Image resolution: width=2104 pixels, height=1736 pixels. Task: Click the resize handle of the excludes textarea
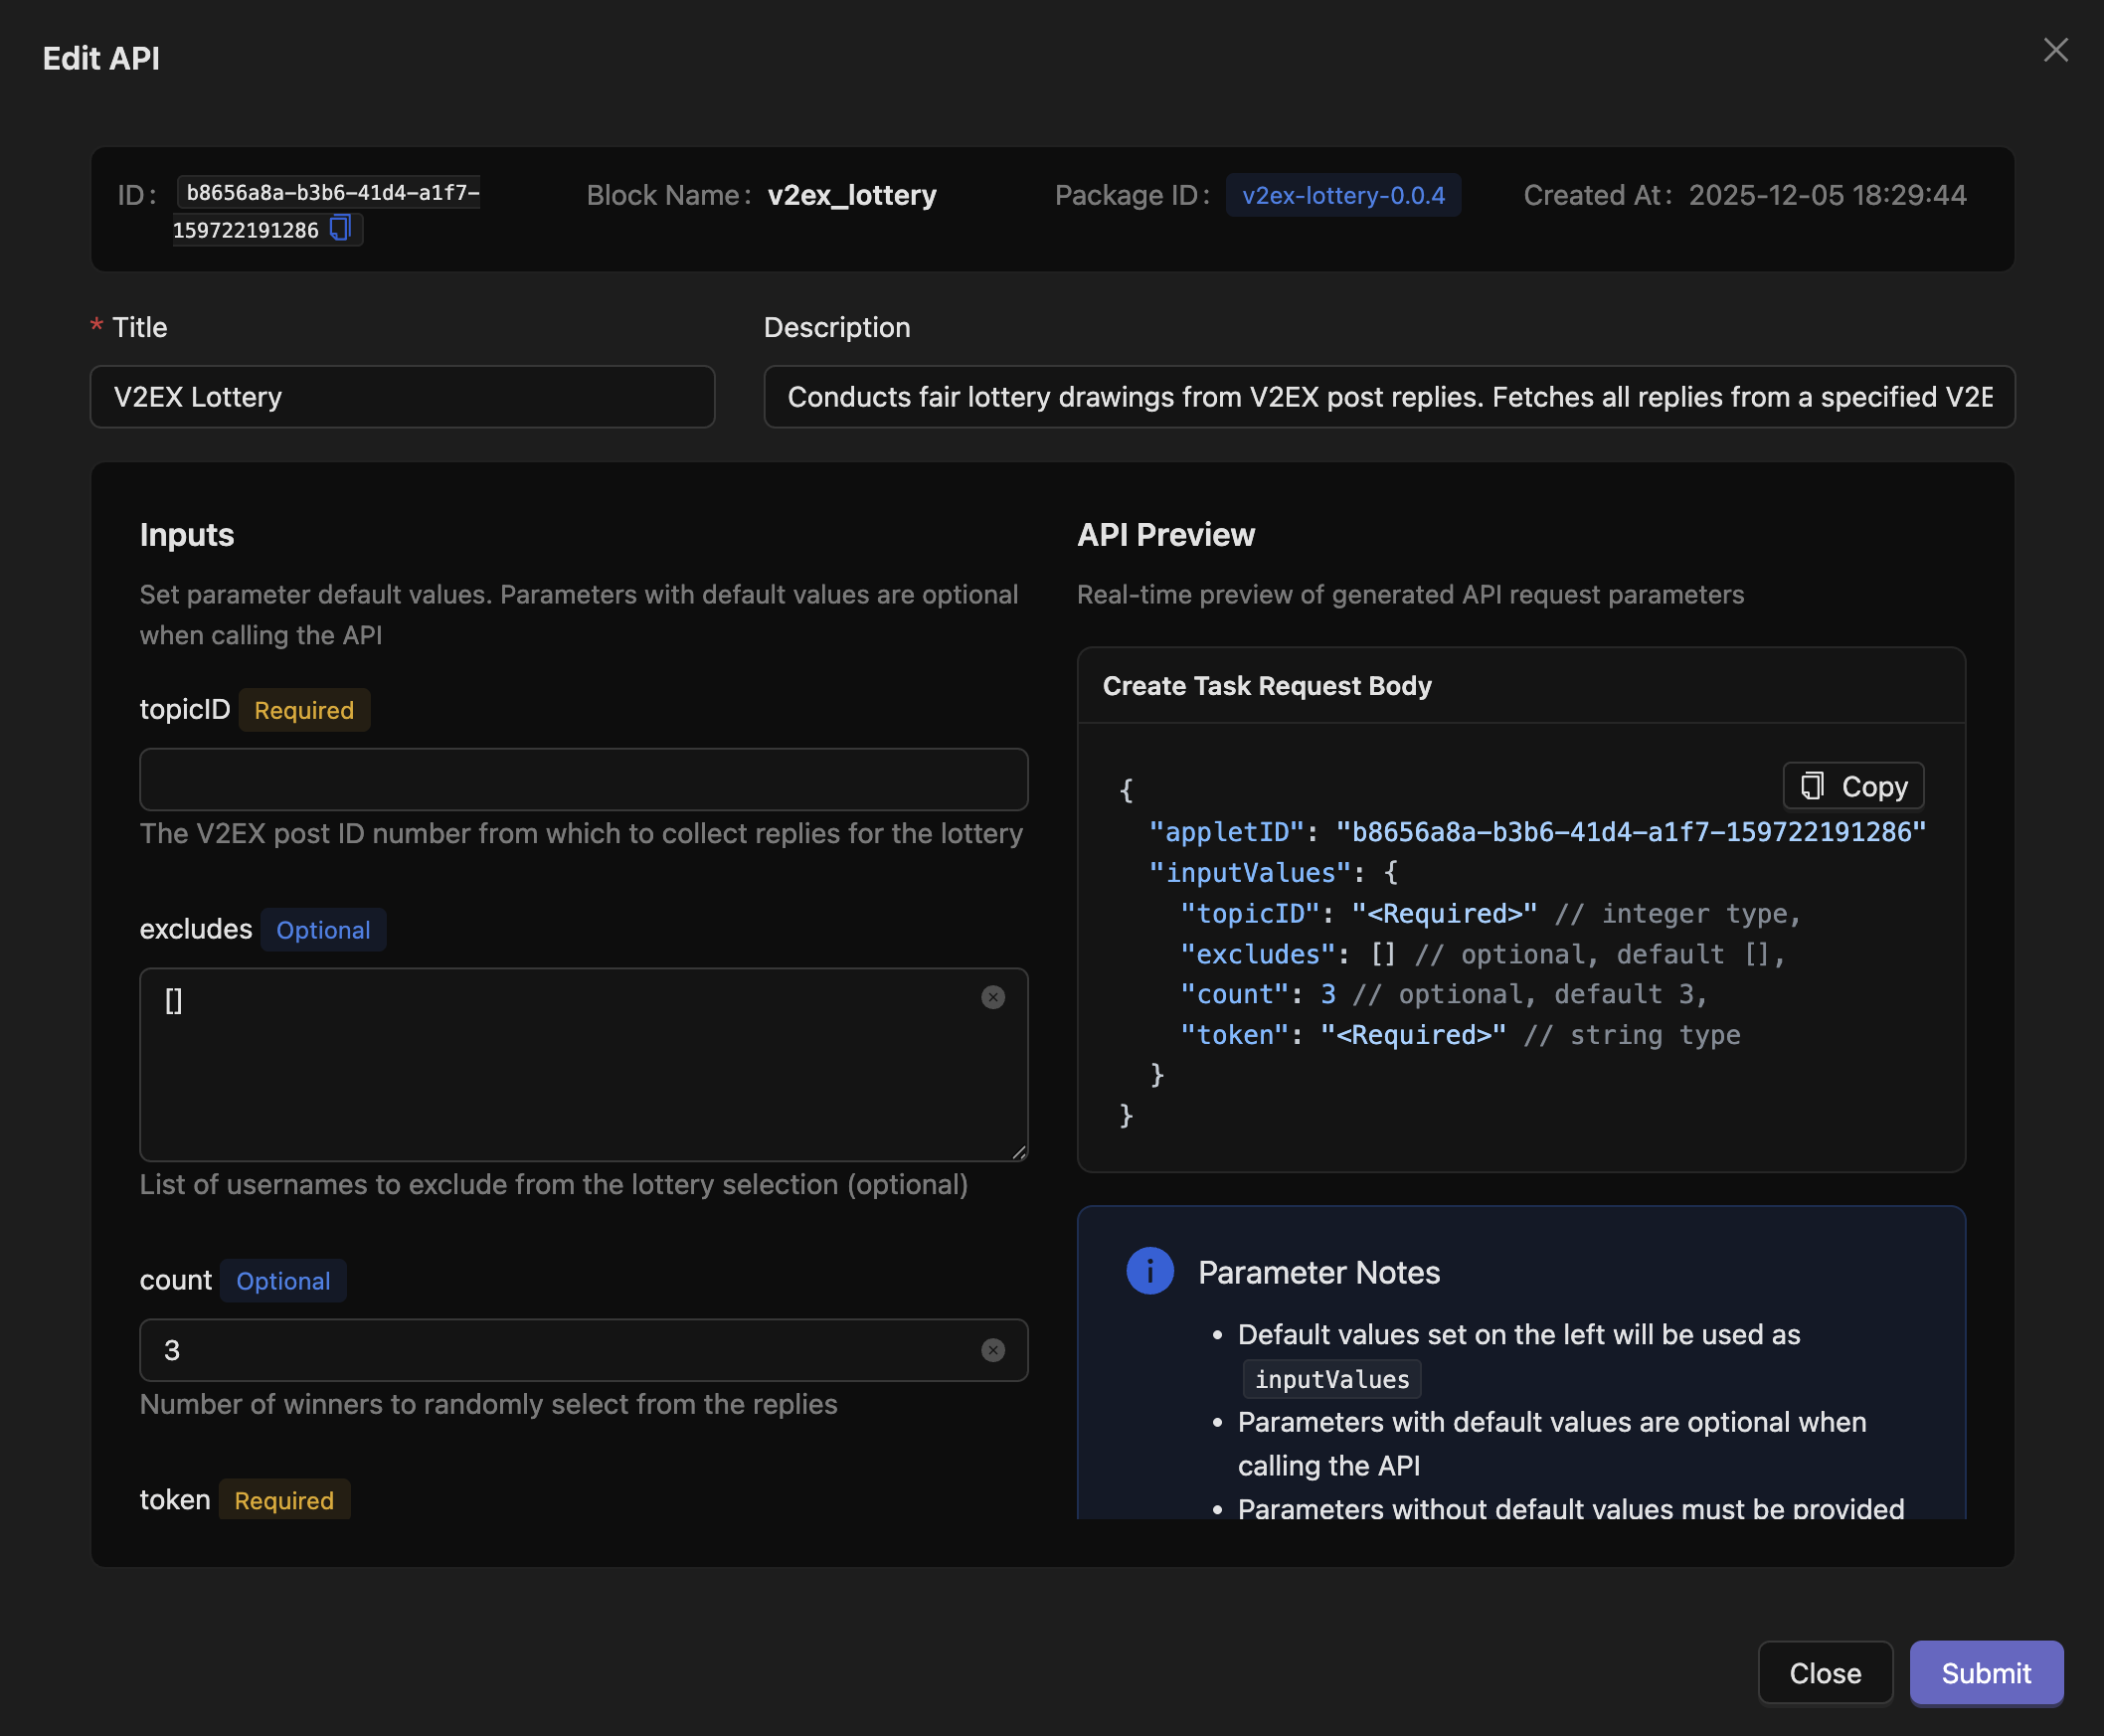1019,1152
